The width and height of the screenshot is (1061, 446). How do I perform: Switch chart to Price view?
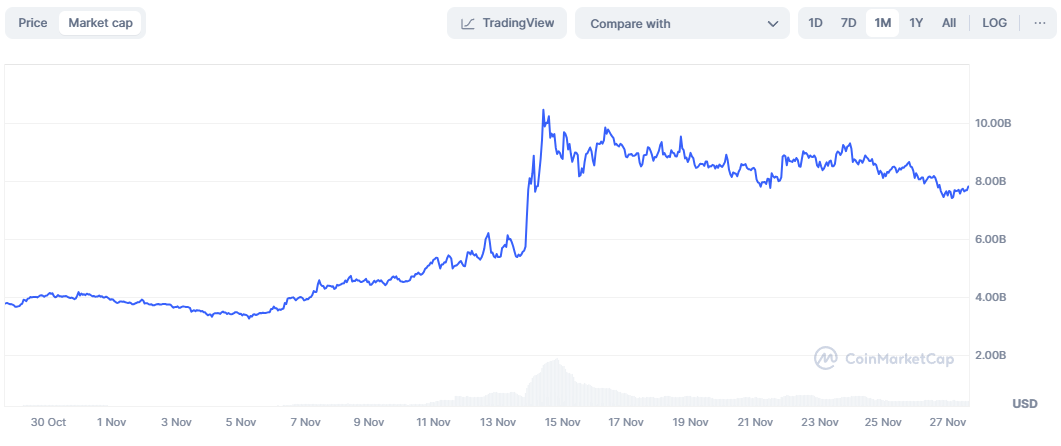[33, 23]
